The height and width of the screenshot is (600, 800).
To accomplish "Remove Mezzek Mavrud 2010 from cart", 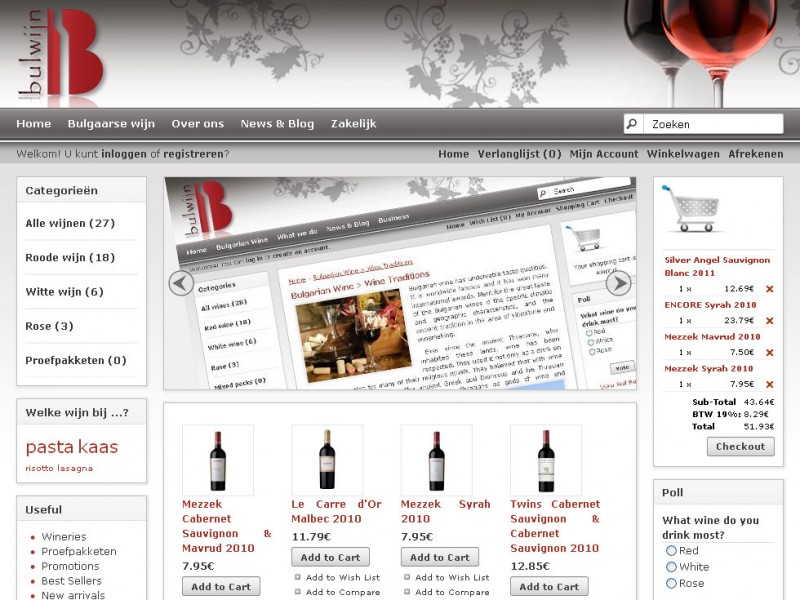I will pyautogui.click(x=770, y=353).
